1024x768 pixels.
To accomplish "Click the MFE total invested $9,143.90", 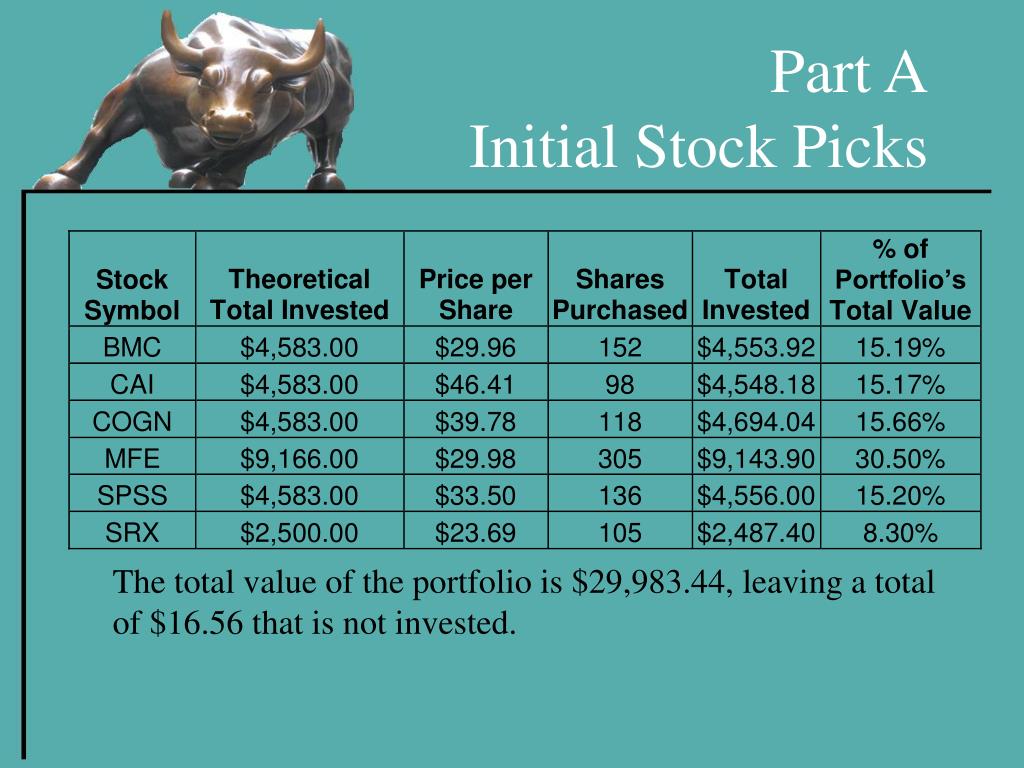I will [756, 457].
